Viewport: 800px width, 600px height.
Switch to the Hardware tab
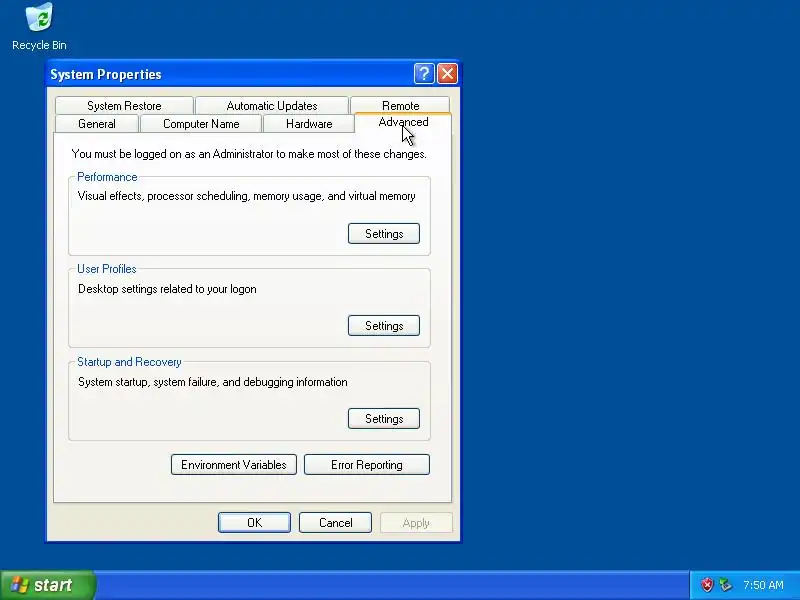pos(309,124)
